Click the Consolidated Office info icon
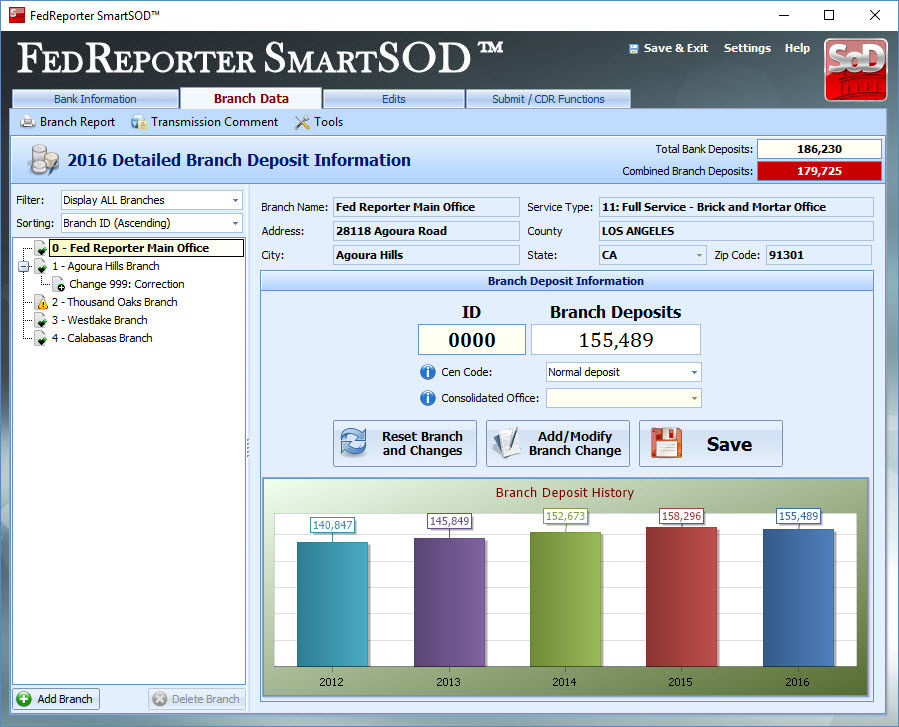The image size is (899, 727). pos(428,398)
